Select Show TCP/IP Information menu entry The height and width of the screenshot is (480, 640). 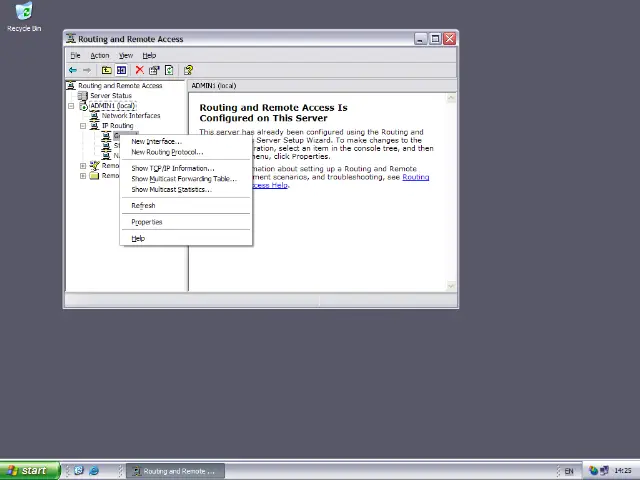point(172,168)
